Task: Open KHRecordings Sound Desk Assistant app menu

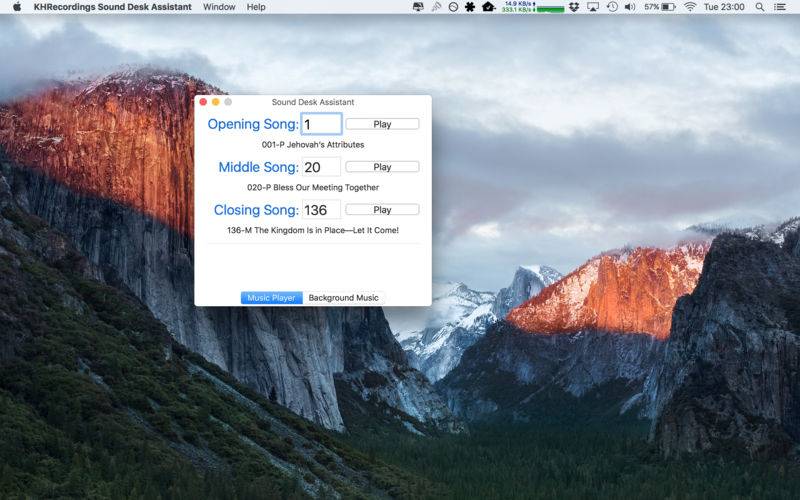Action: tap(112, 7)
